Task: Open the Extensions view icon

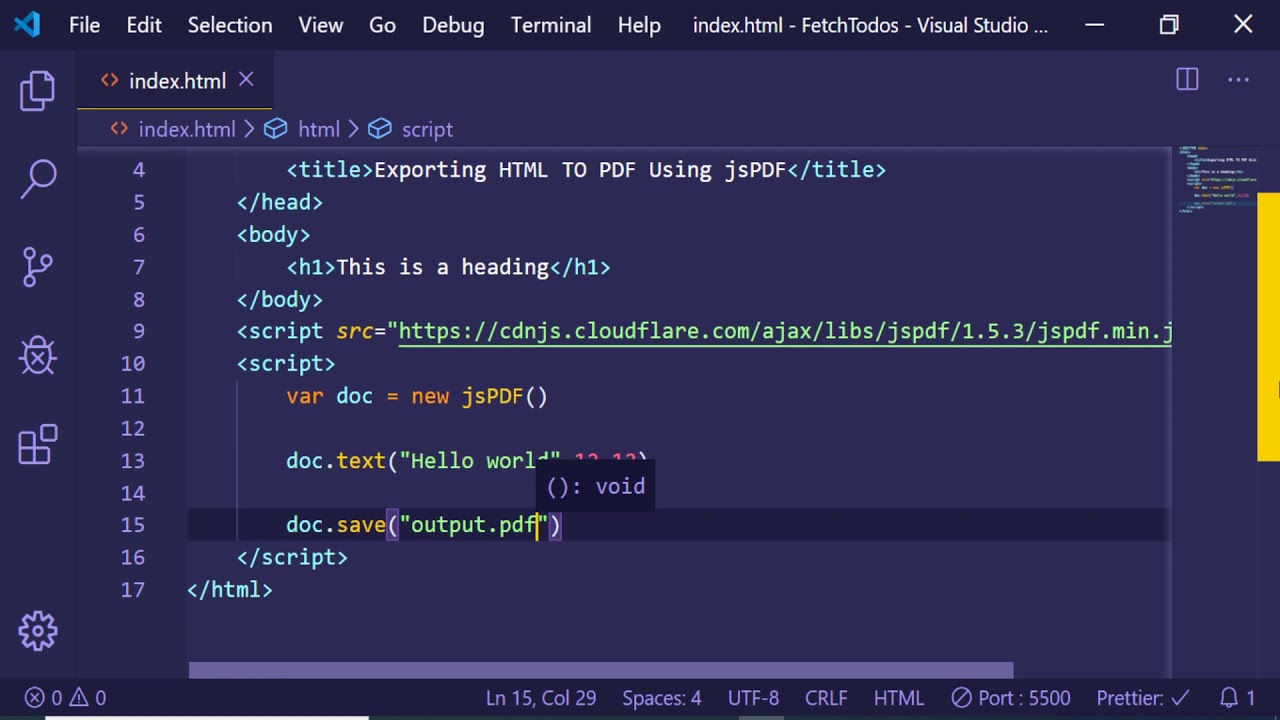Action: pyautogui.click(x=38, y=444)
